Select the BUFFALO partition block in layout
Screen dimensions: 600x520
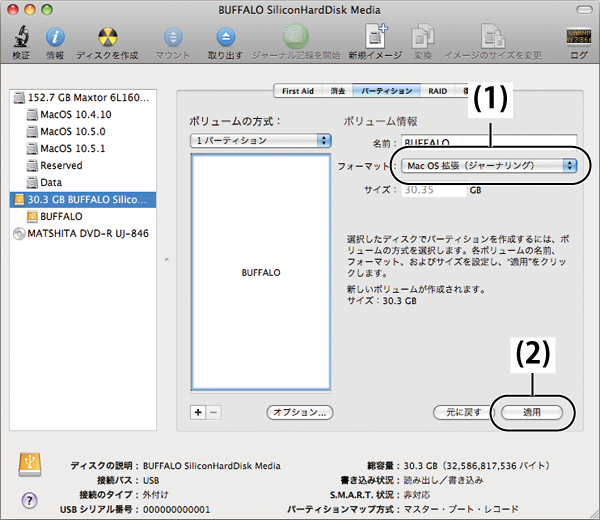[x=261, y=272]
